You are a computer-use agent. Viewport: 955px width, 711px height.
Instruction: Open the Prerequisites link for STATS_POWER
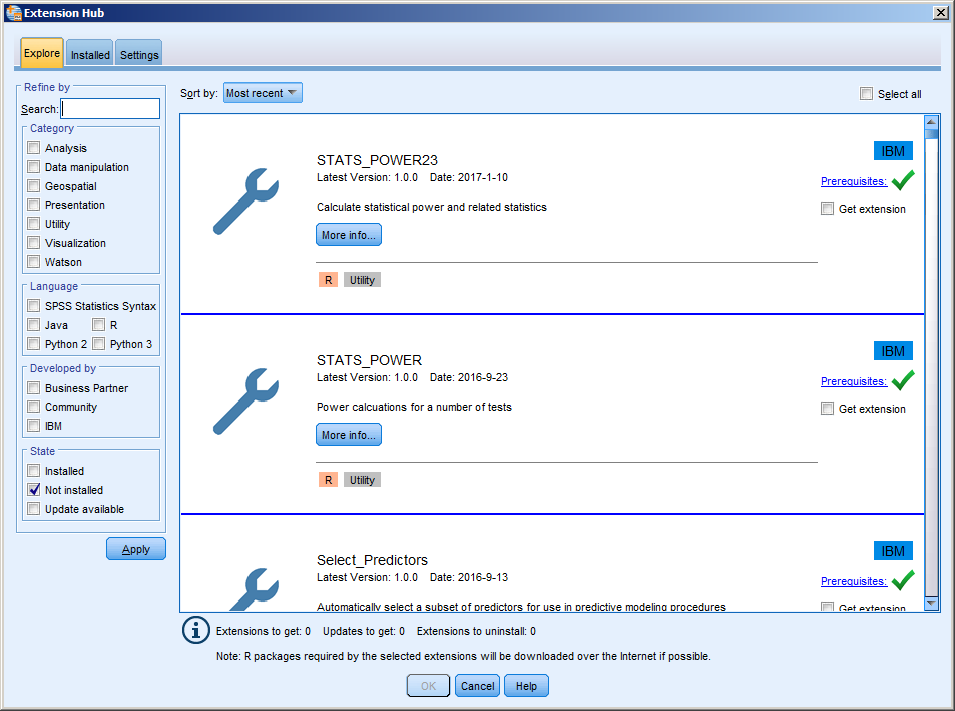click(x=853, y=381)
